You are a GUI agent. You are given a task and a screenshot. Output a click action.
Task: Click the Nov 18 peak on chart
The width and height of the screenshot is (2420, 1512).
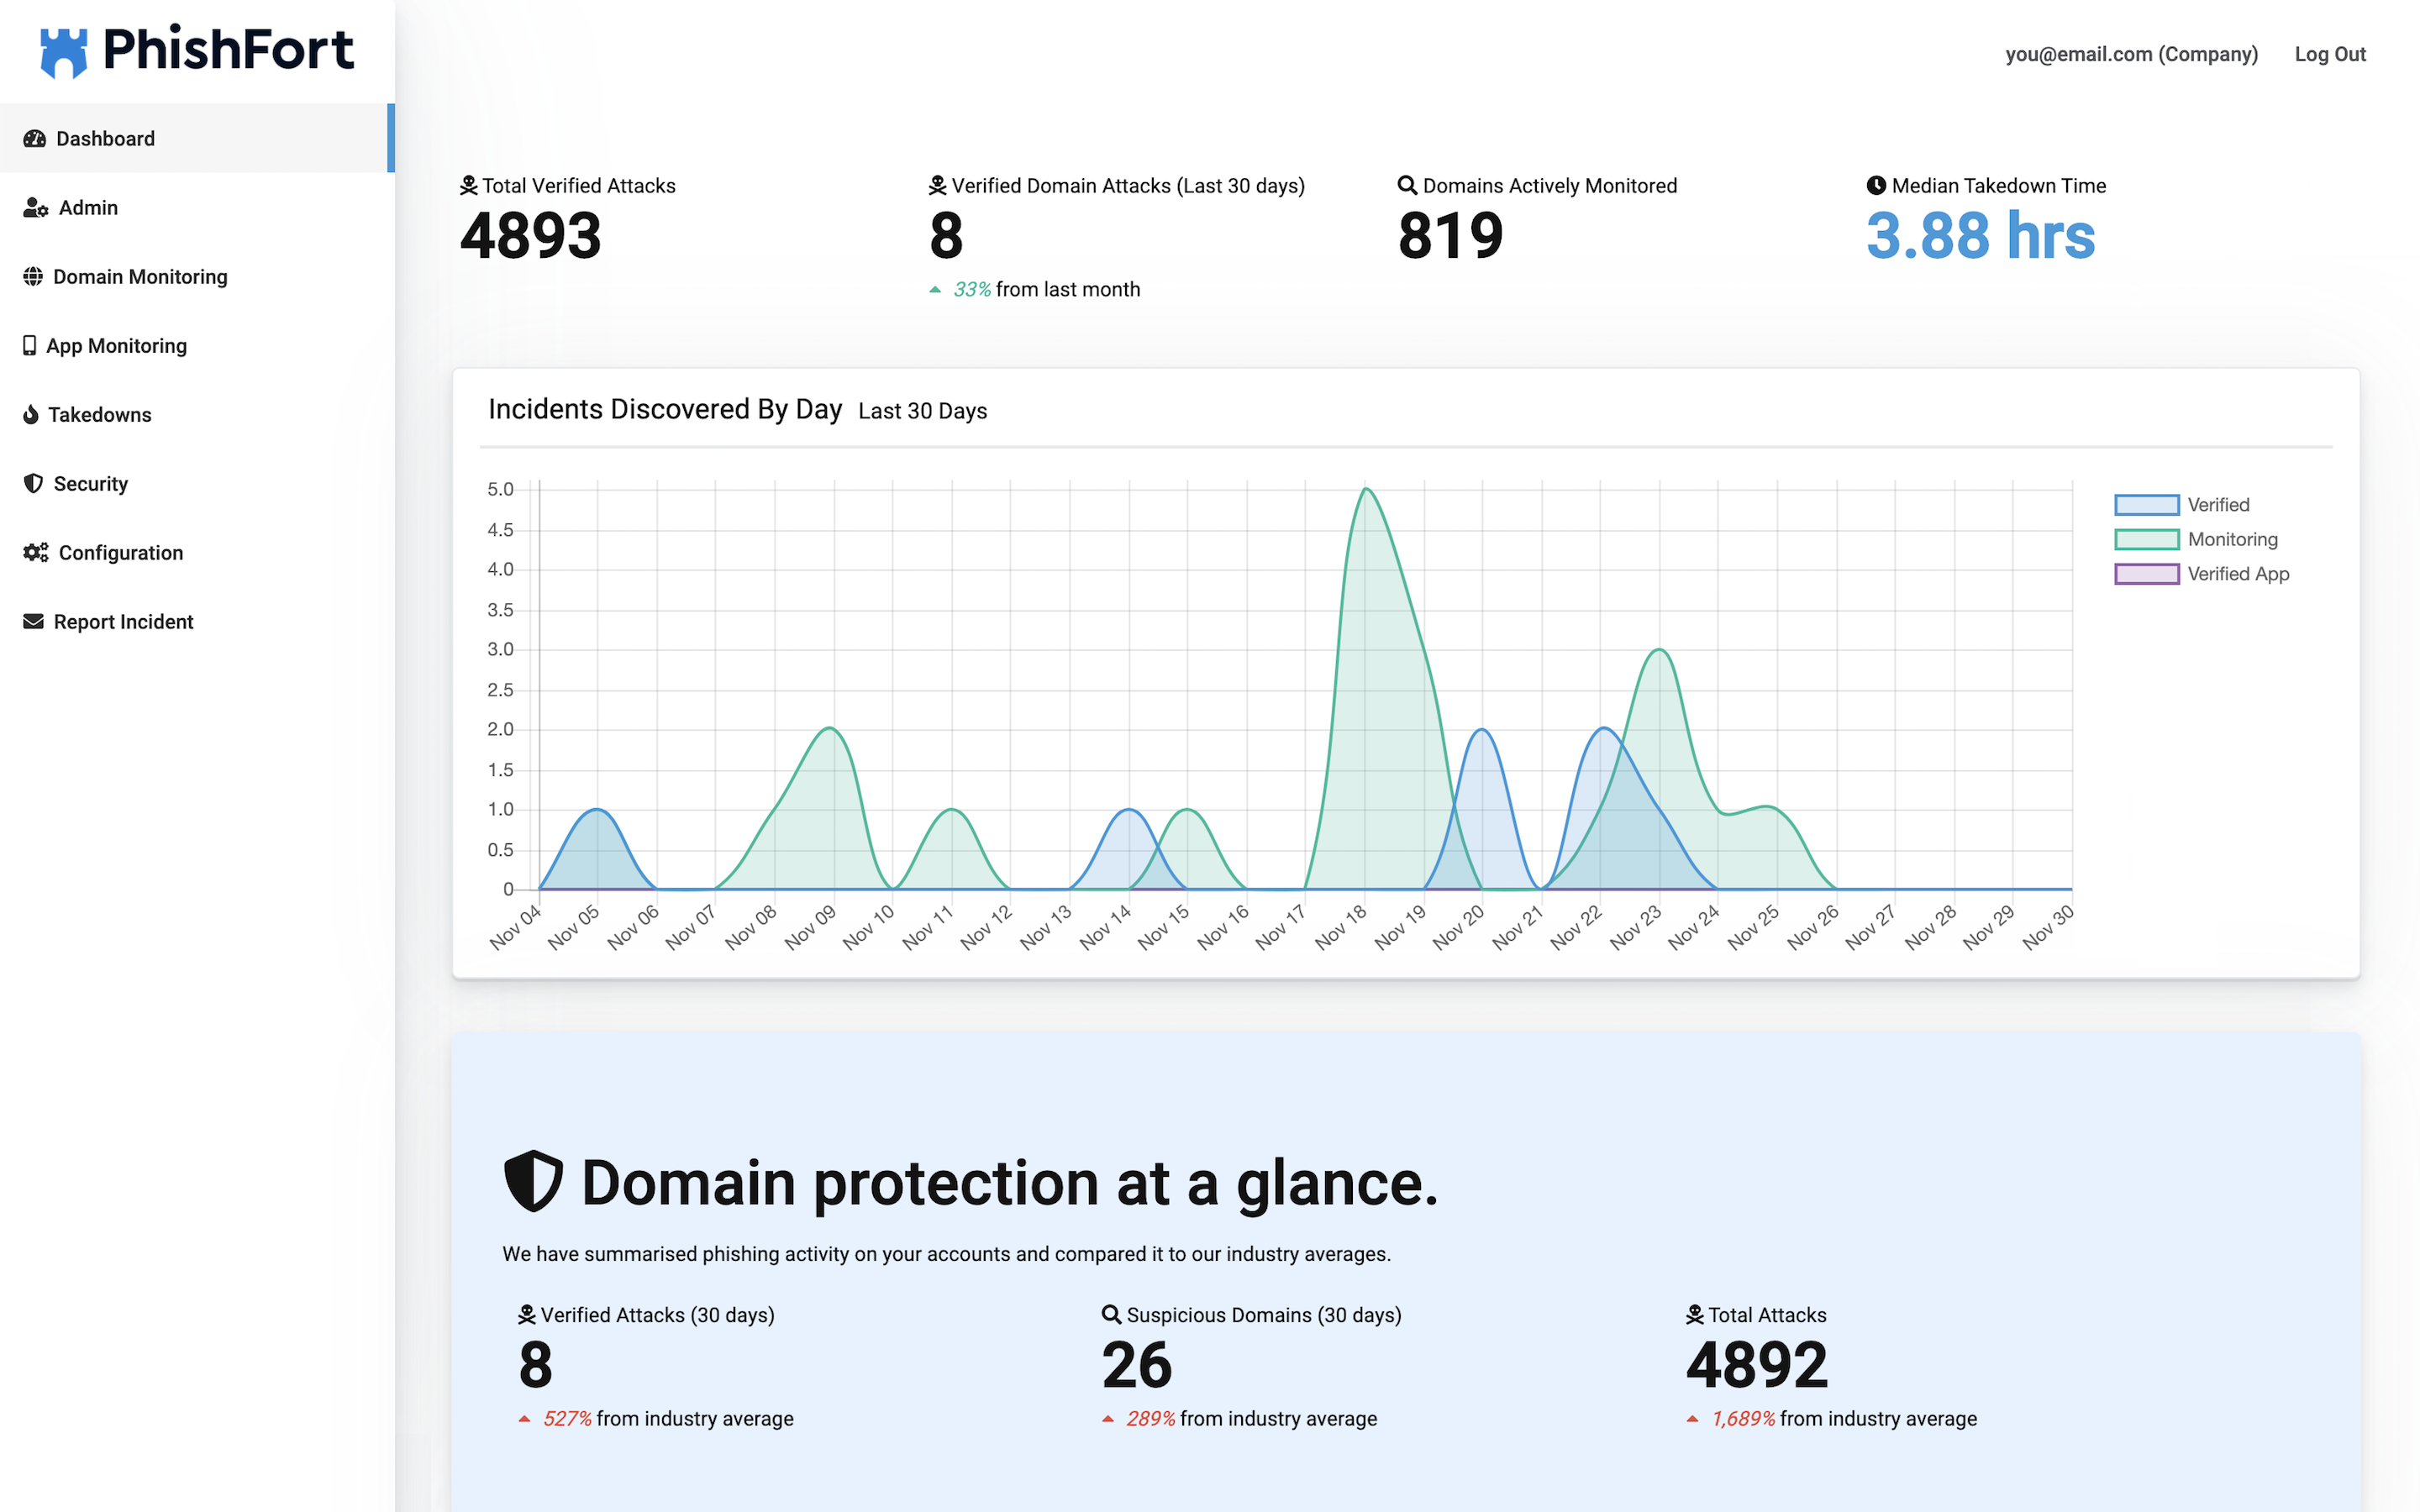[x=1366, y=490]
